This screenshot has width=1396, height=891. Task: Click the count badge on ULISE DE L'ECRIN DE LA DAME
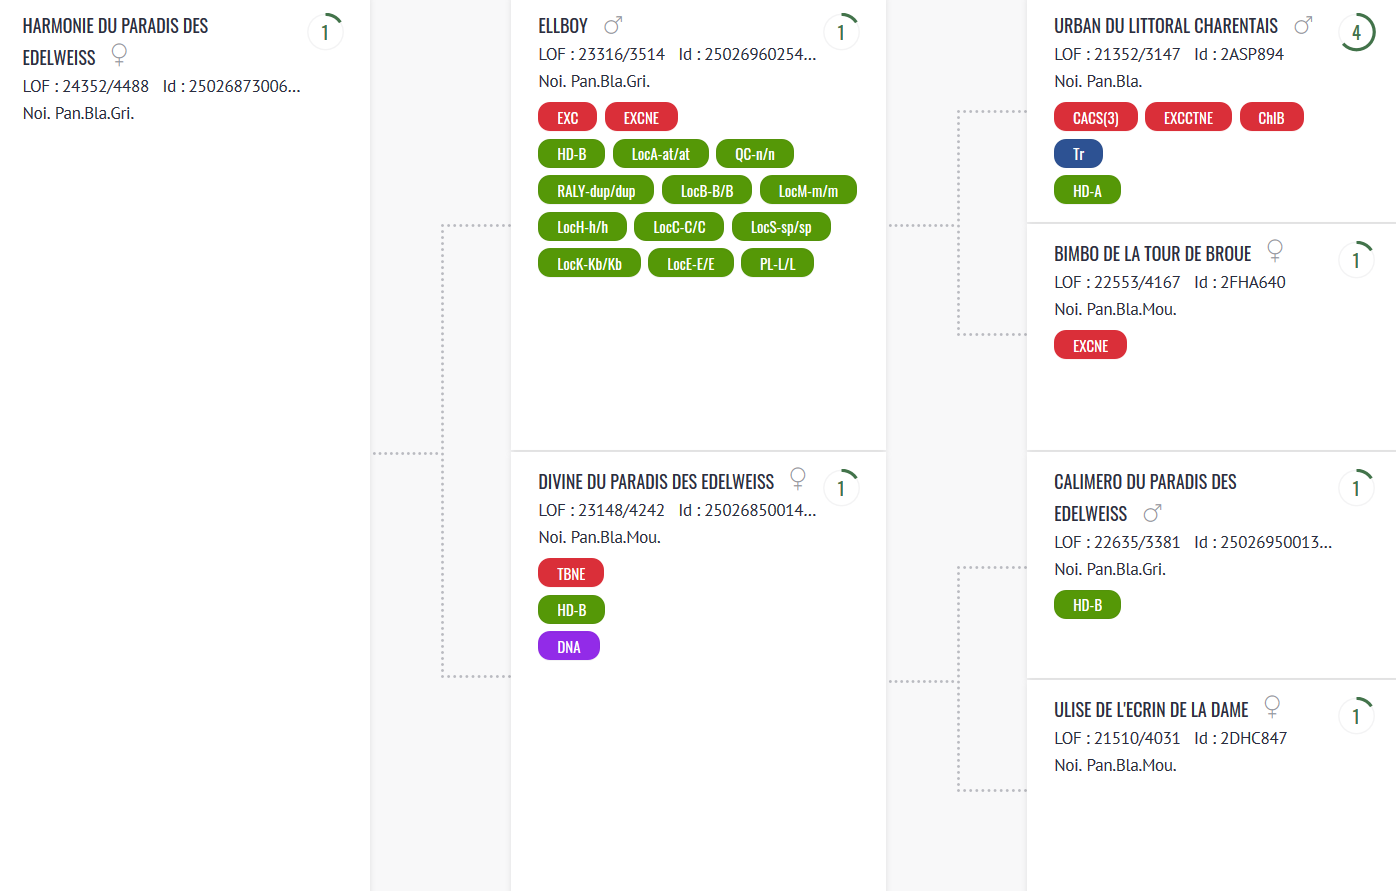pyautogui.click(x=1357, y=716)
